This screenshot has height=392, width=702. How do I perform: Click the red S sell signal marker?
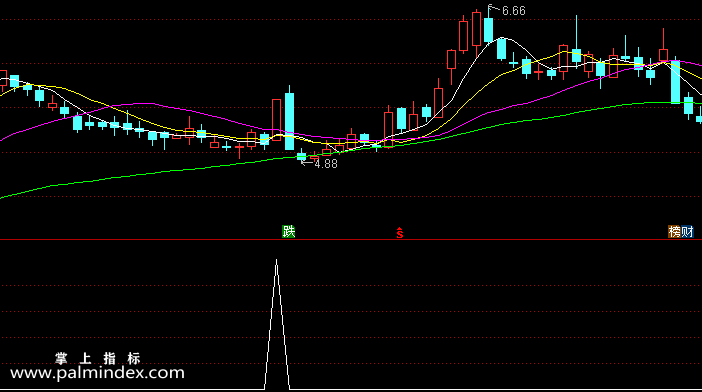click(x=400, y=233)
